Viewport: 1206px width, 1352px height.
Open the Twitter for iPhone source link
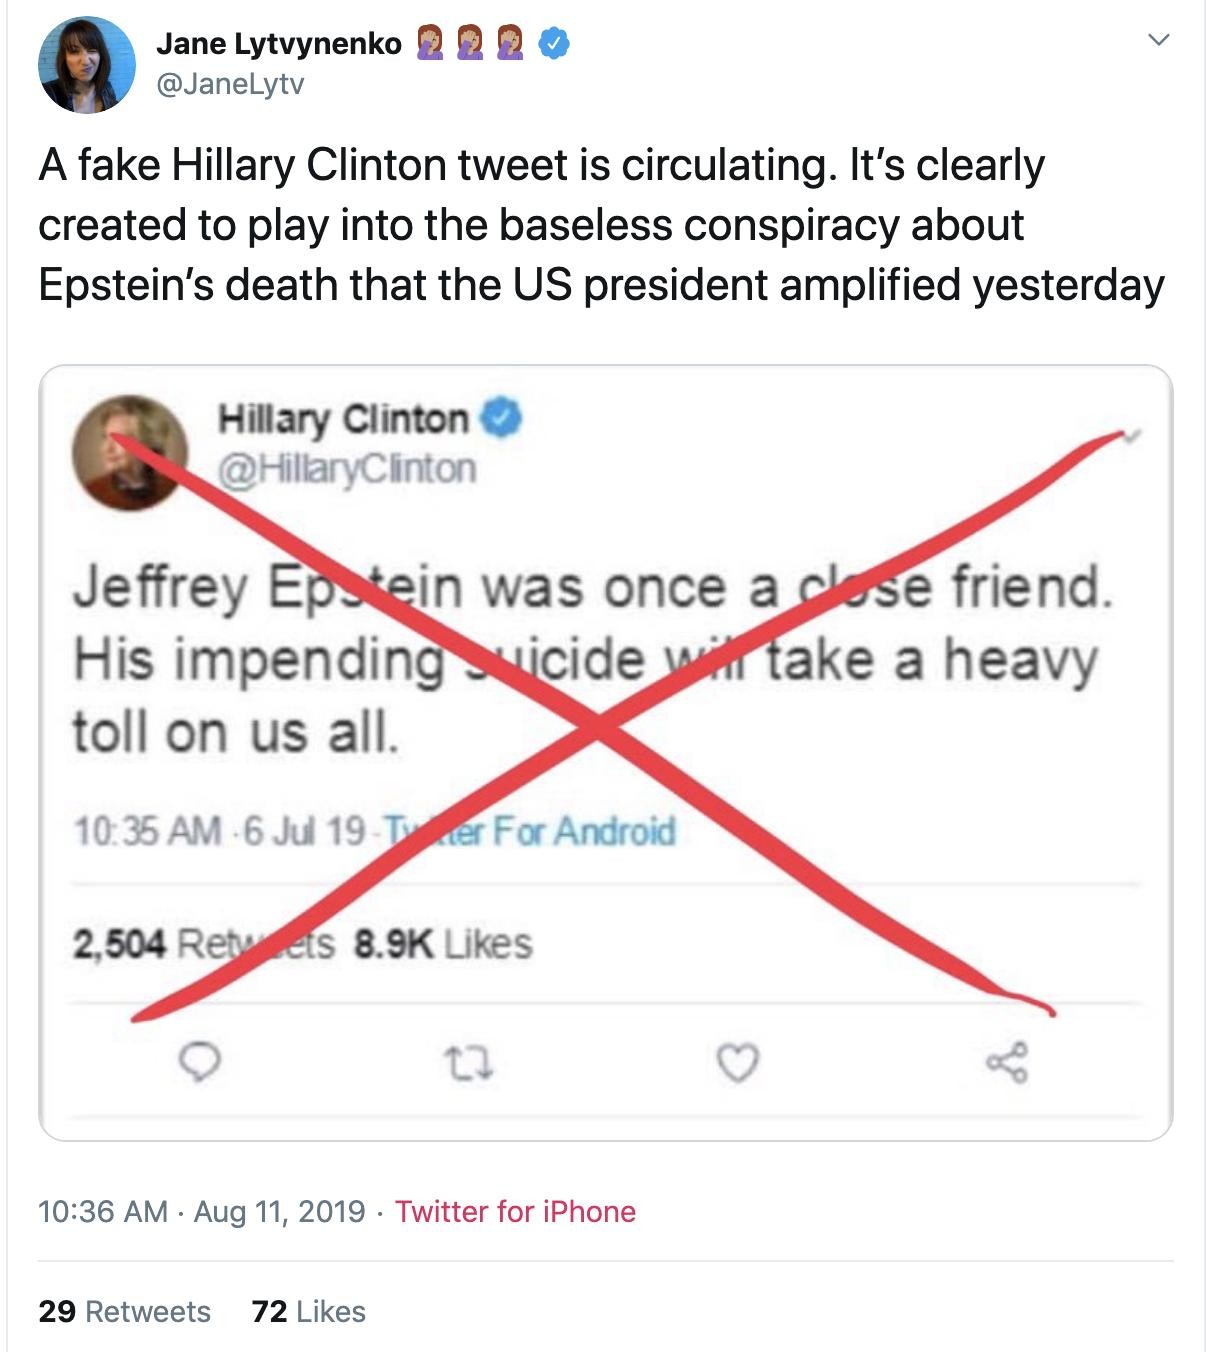pyautogui.click(x=515, y=1211)
